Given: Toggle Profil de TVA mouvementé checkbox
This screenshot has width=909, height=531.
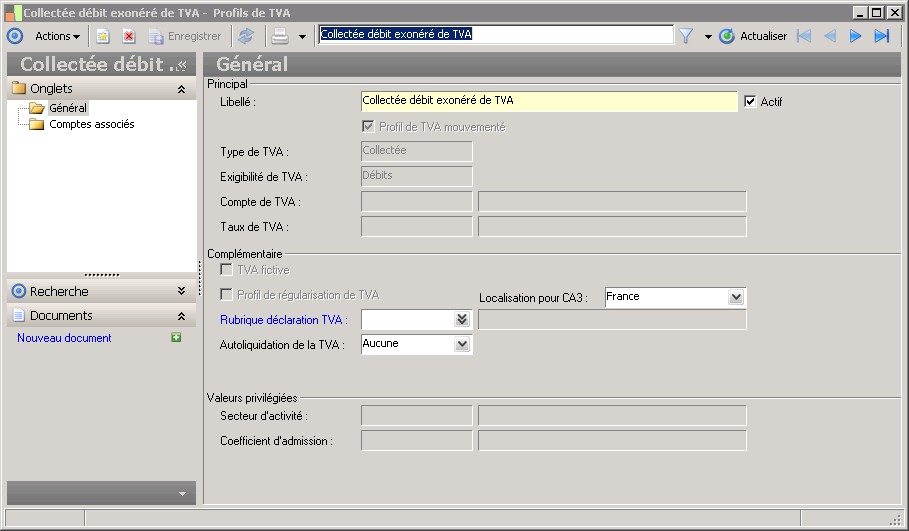Looking at the screenshot, I should coord(368,126).
